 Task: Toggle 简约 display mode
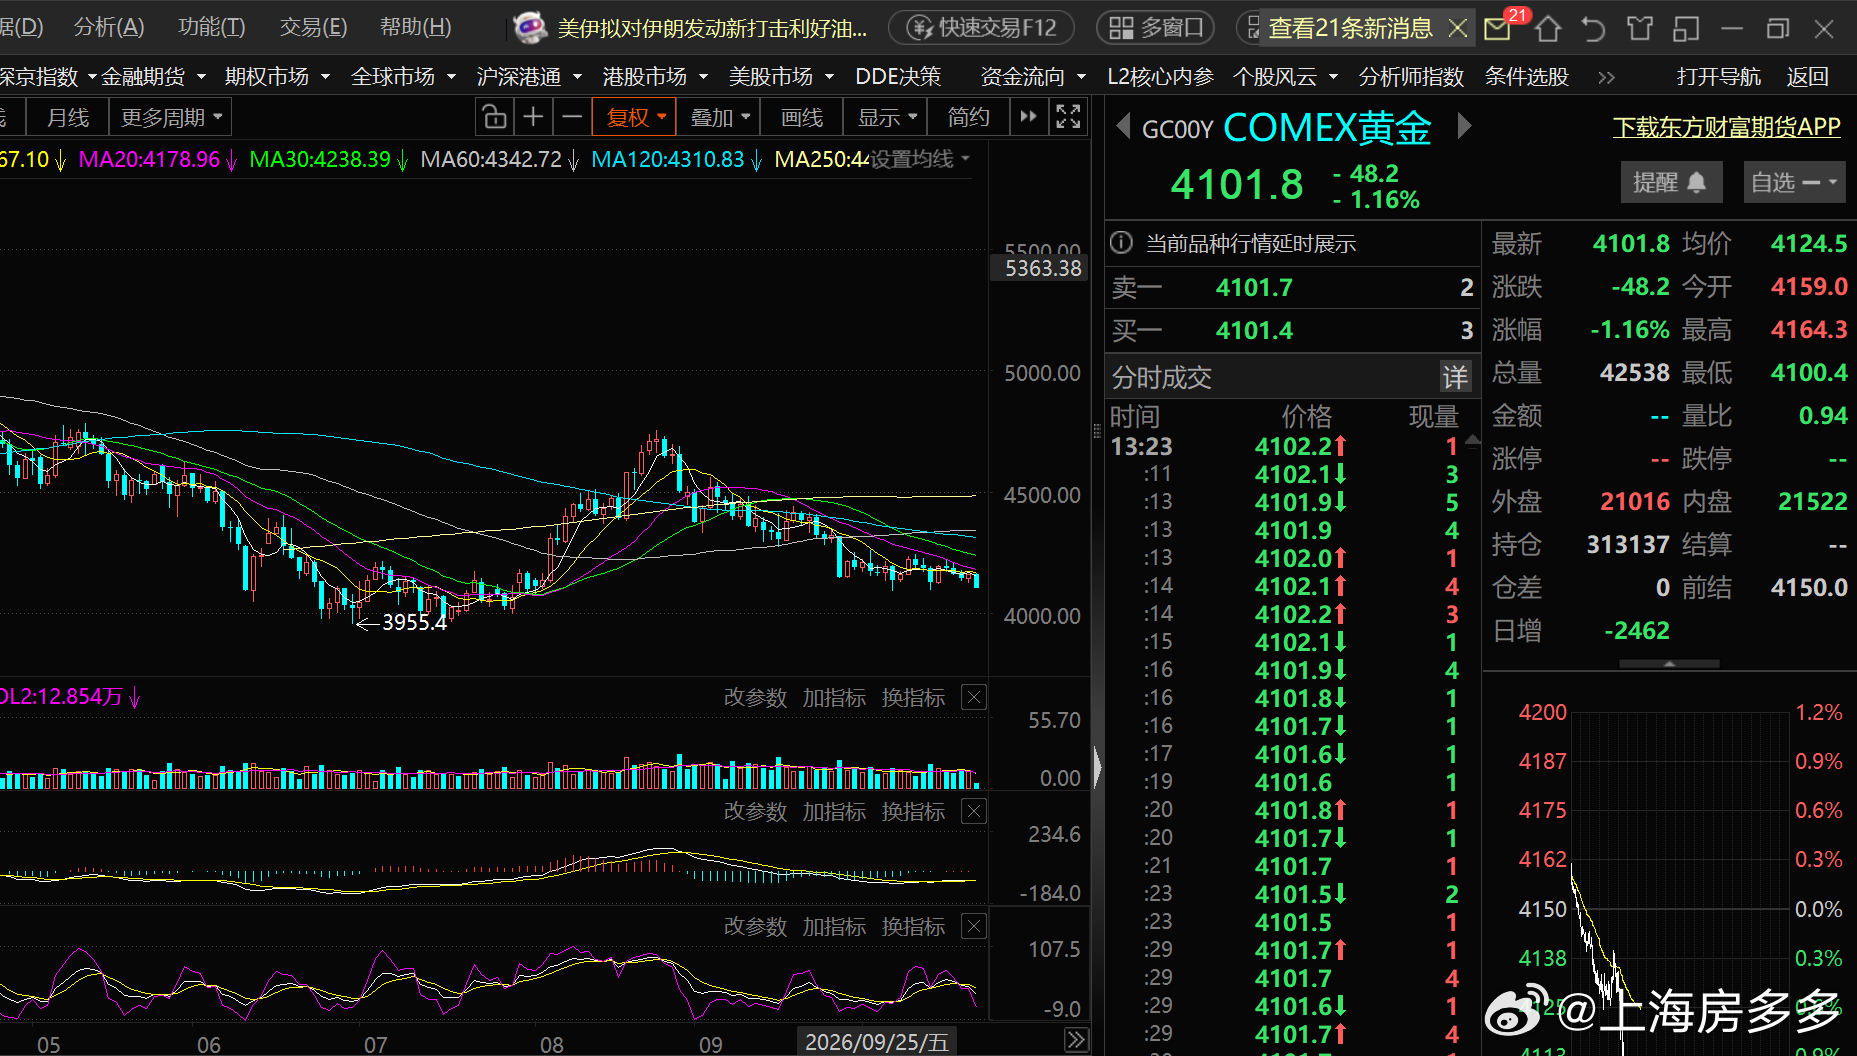[x=968, y=118]
